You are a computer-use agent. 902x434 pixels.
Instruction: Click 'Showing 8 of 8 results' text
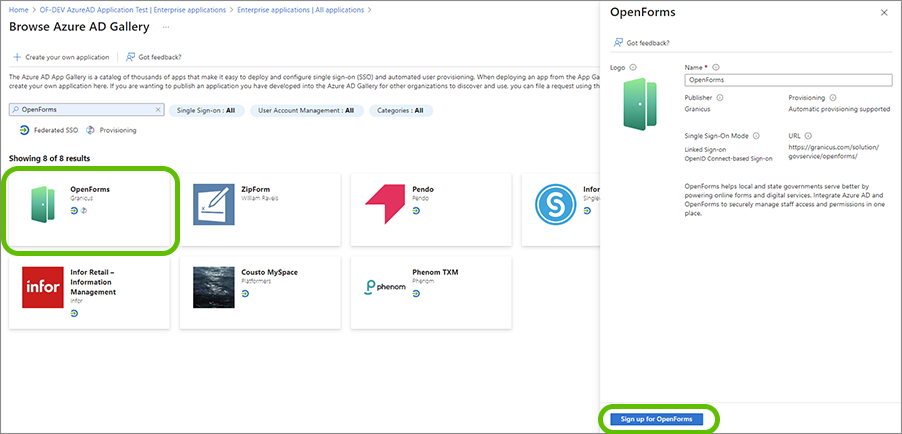(49, 158)
